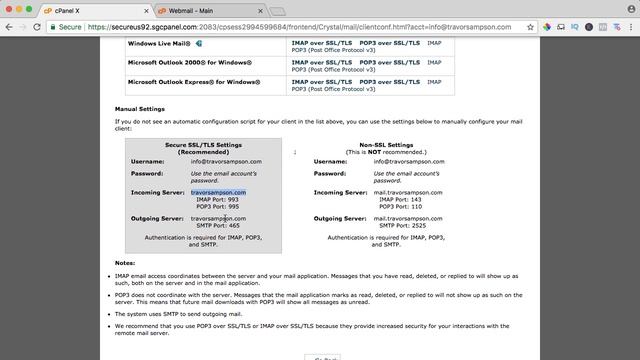Image resolution: width=640 pixels, height=360 pixels.
Task: Close the Webmail - Main tab
Action: tap(260, 11)
